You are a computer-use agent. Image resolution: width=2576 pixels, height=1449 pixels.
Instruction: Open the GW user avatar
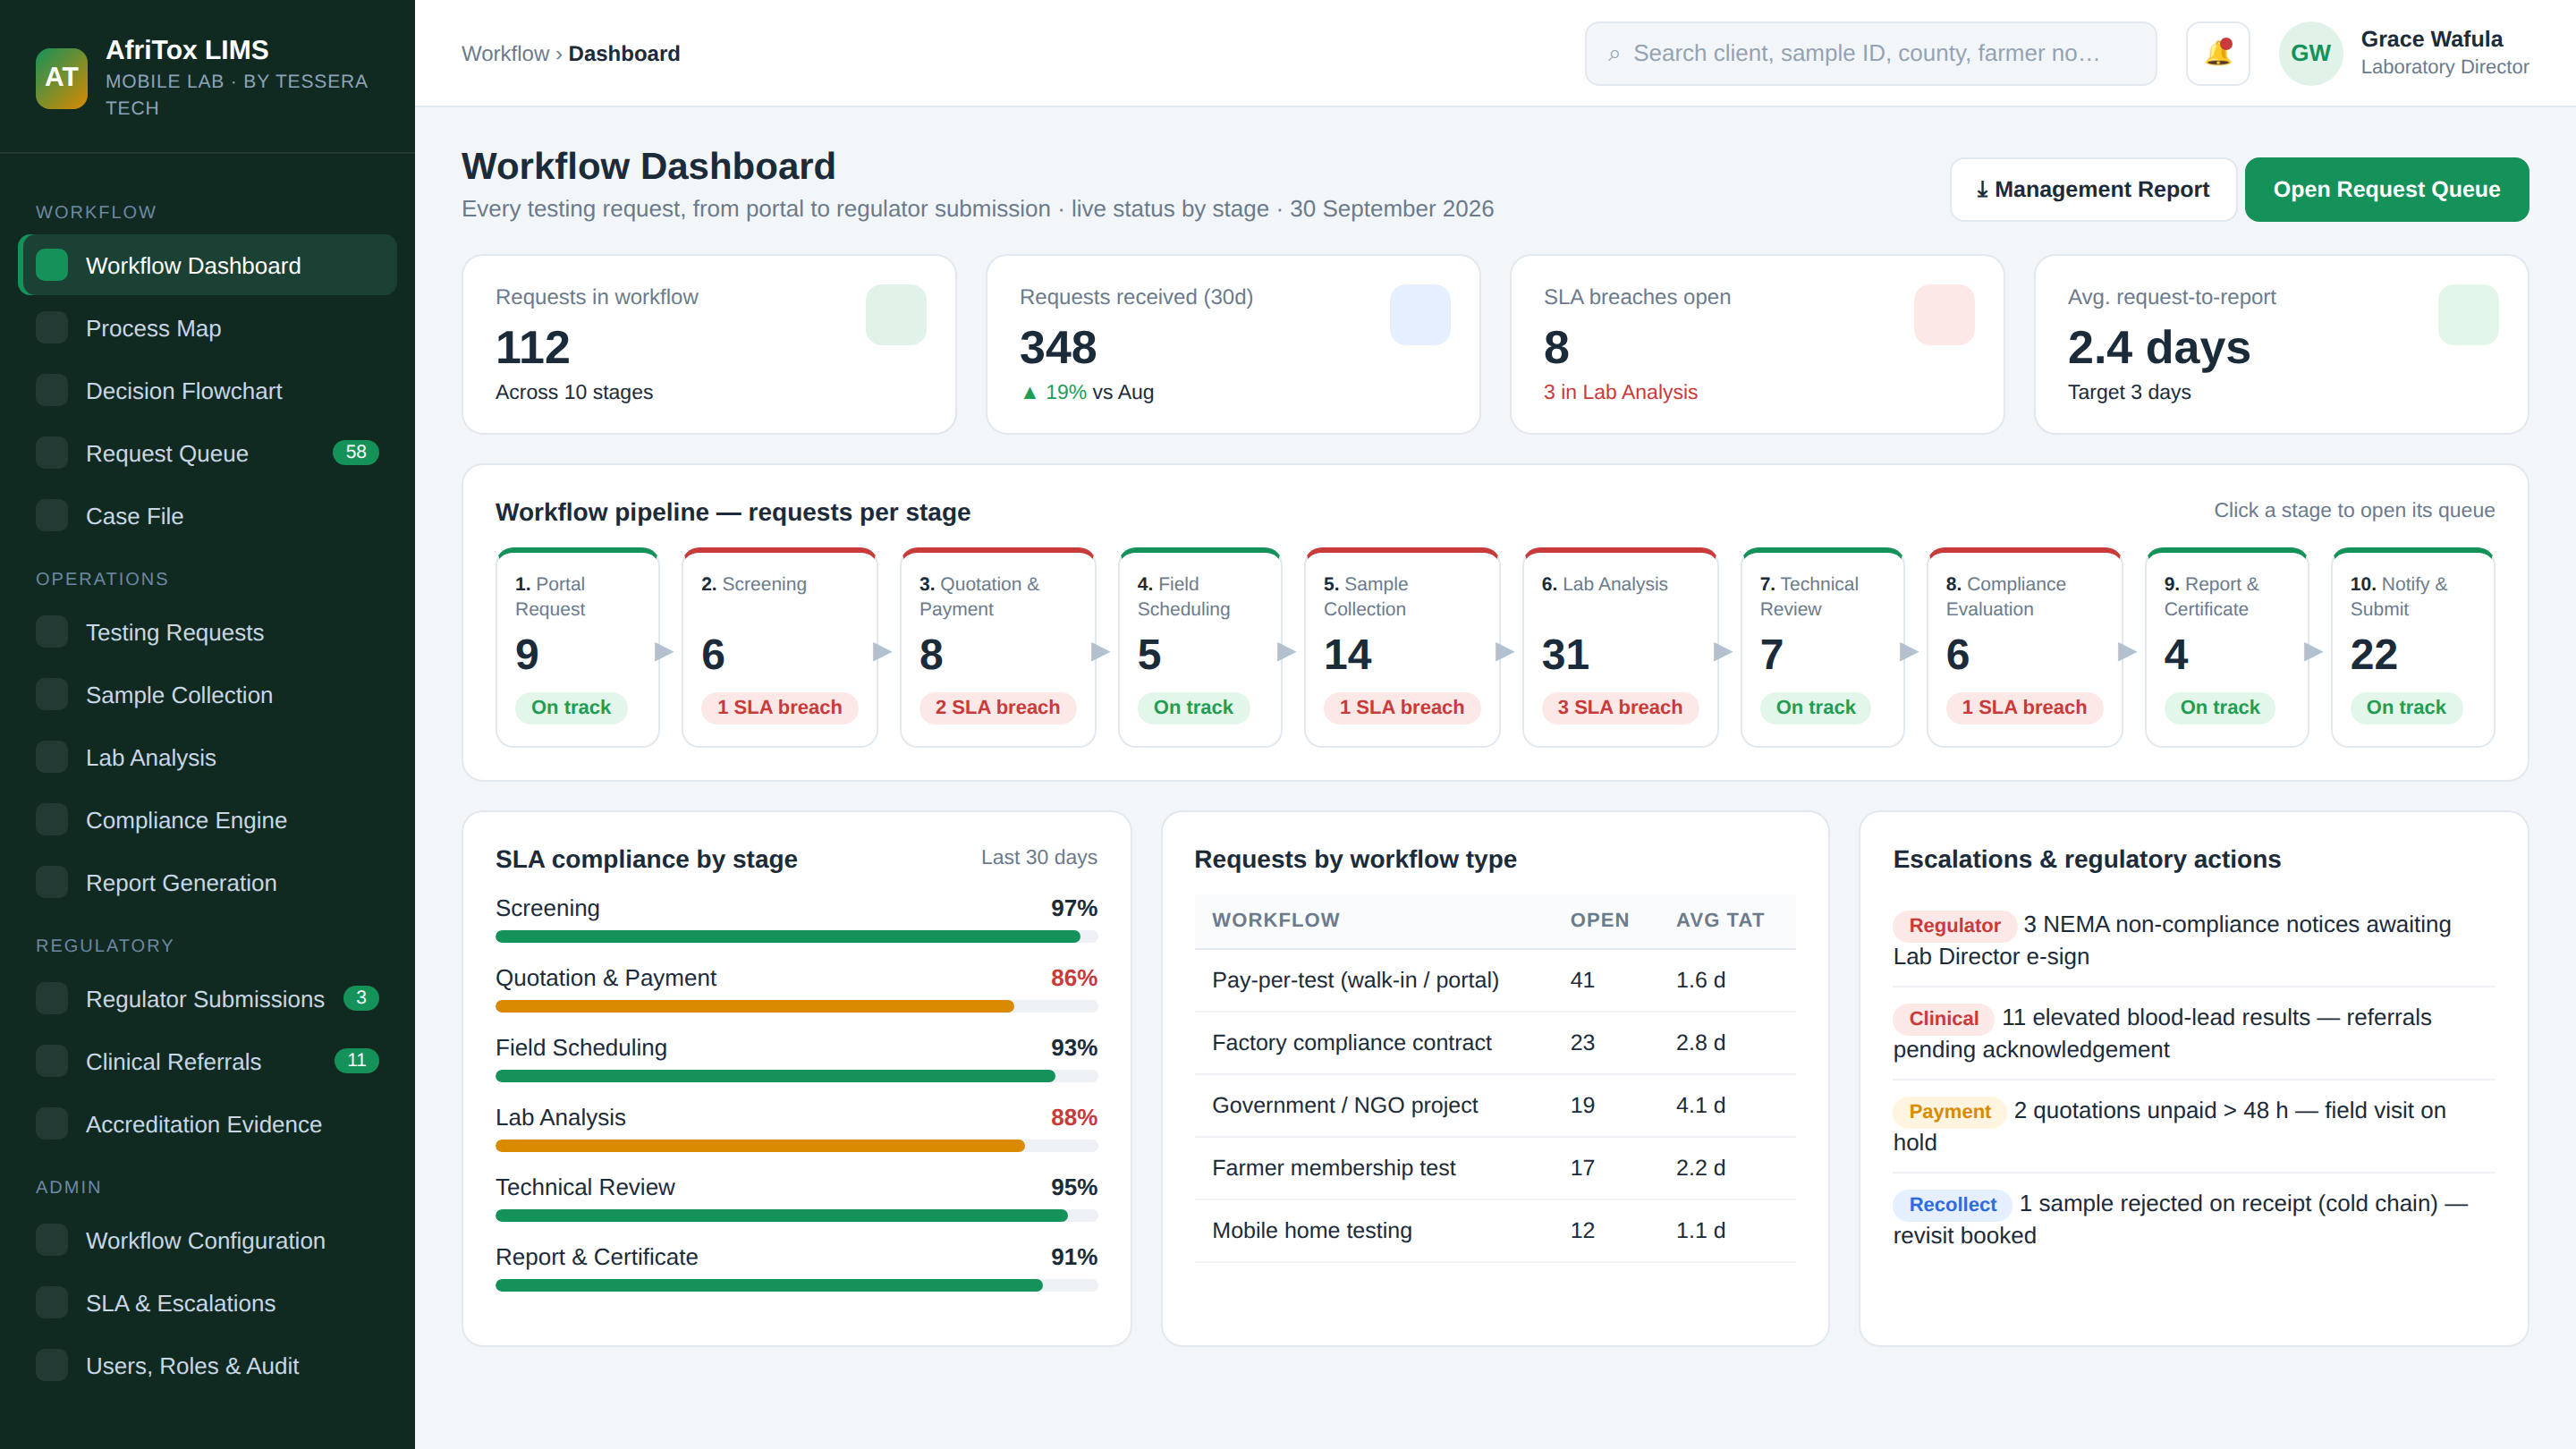[x=2310, y=53]
